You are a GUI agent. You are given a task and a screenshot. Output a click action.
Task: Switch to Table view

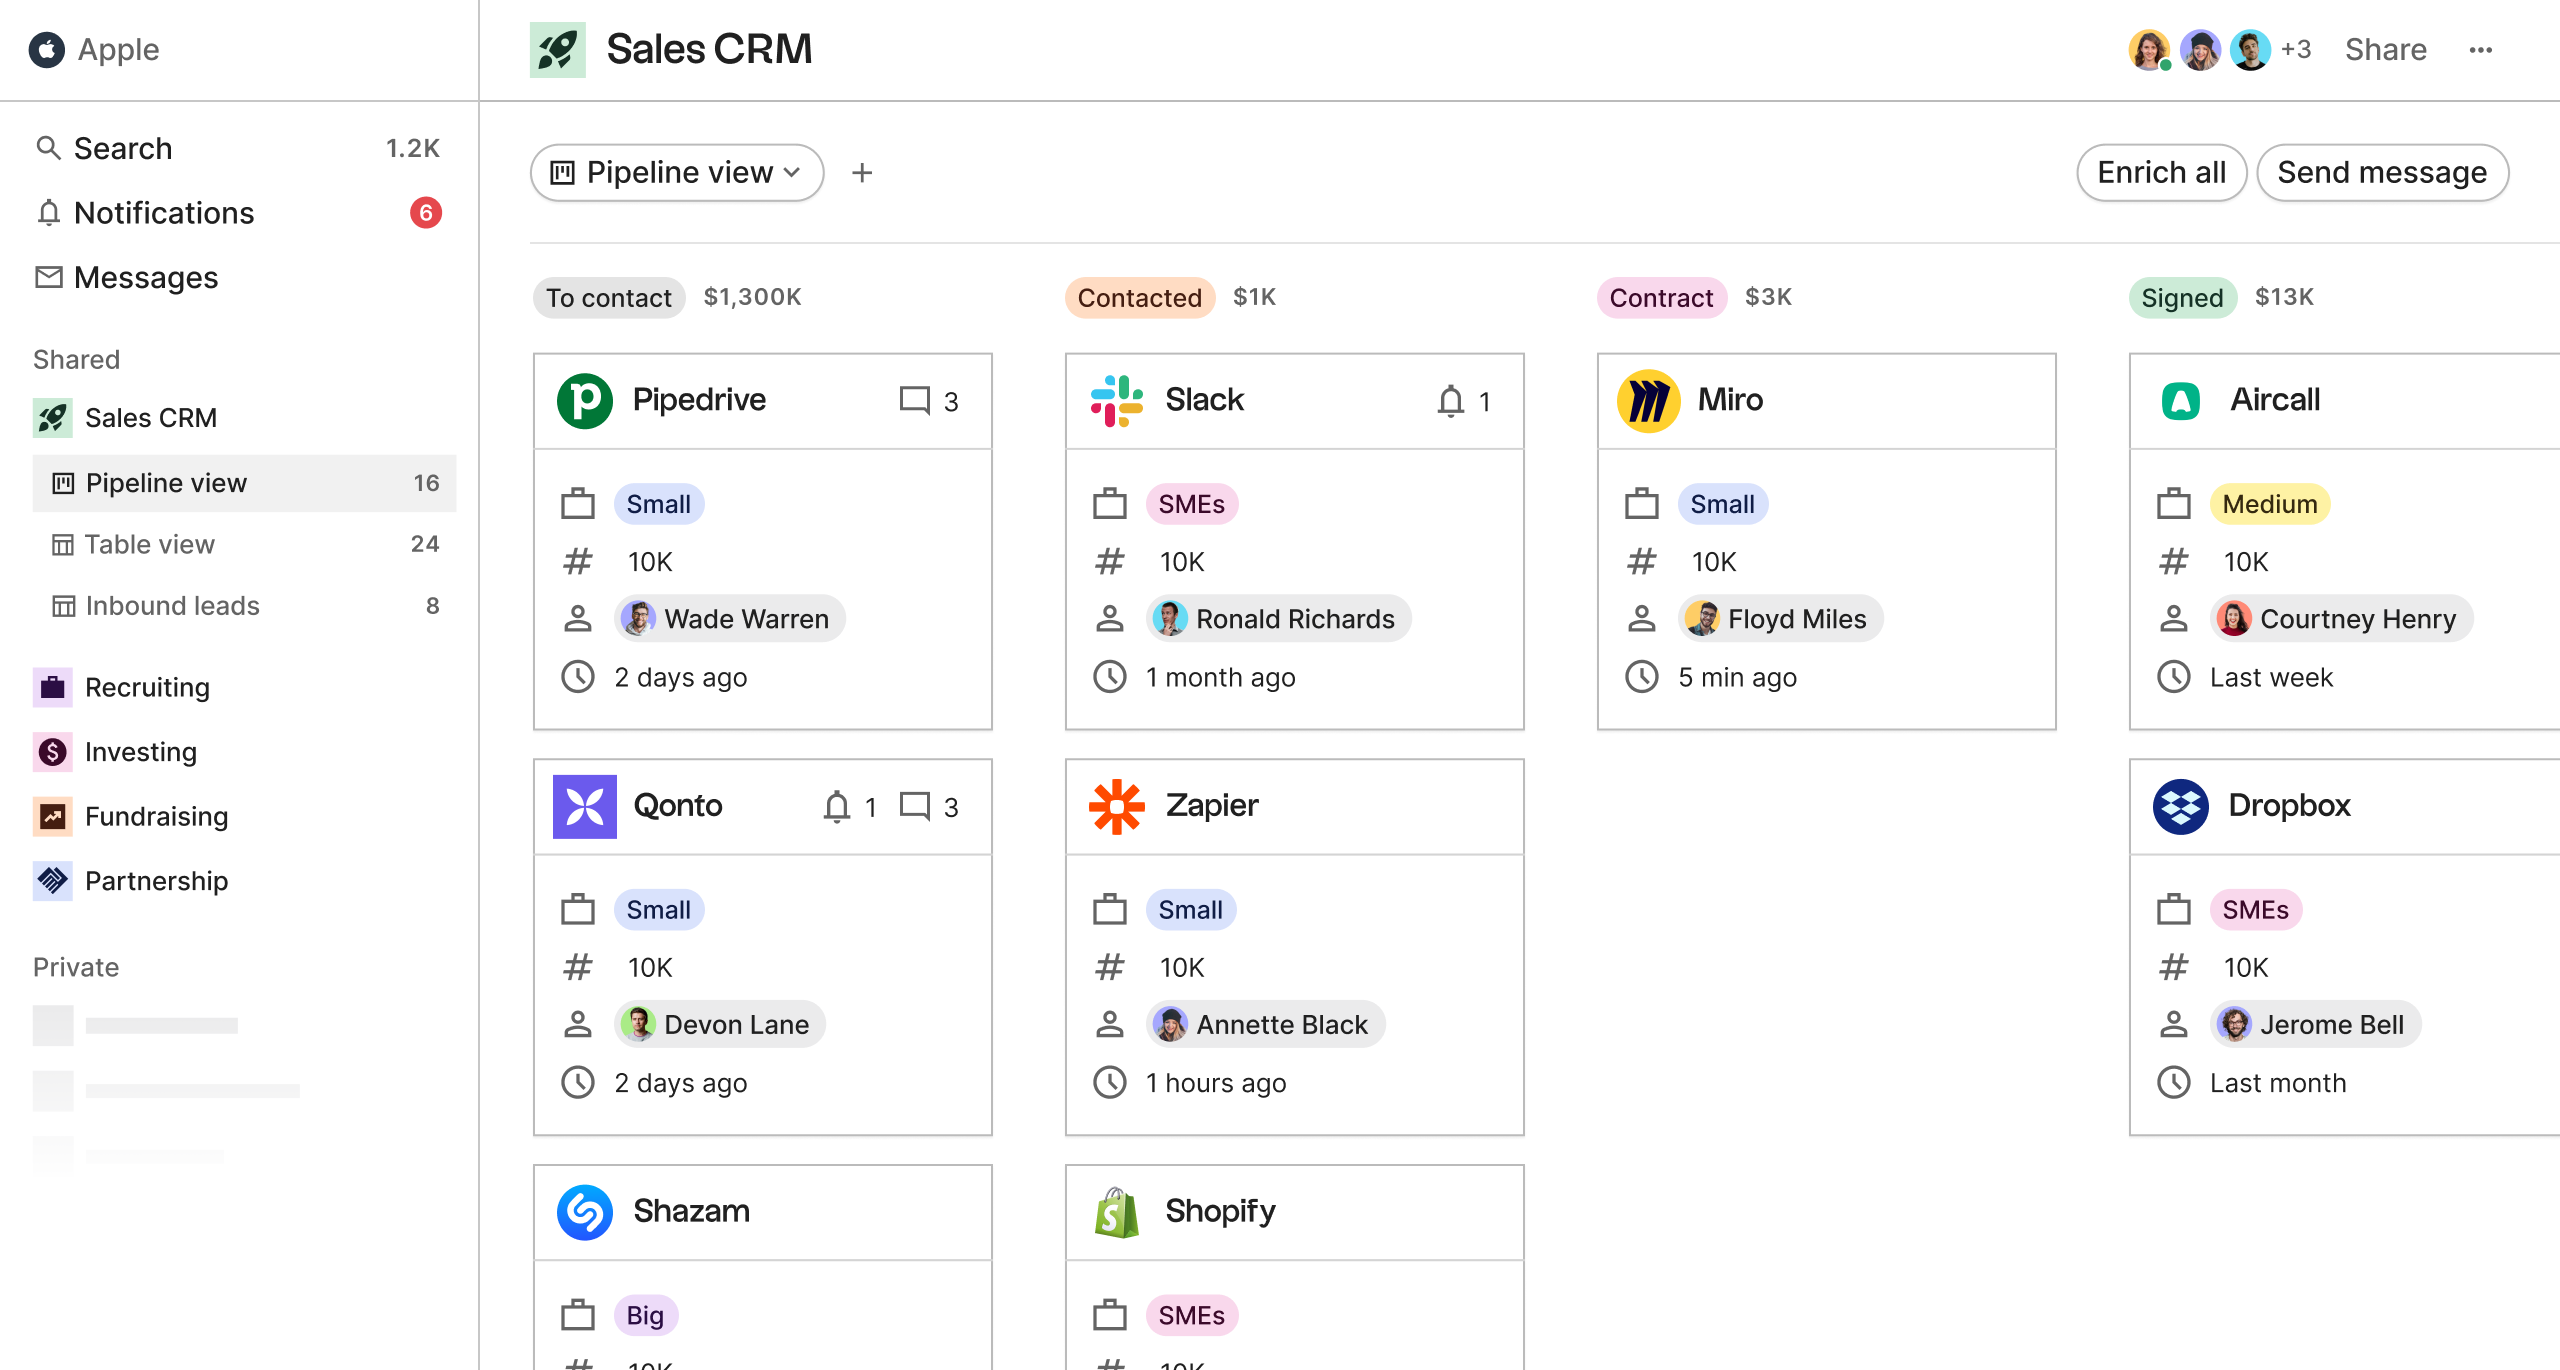click(149, 544)
